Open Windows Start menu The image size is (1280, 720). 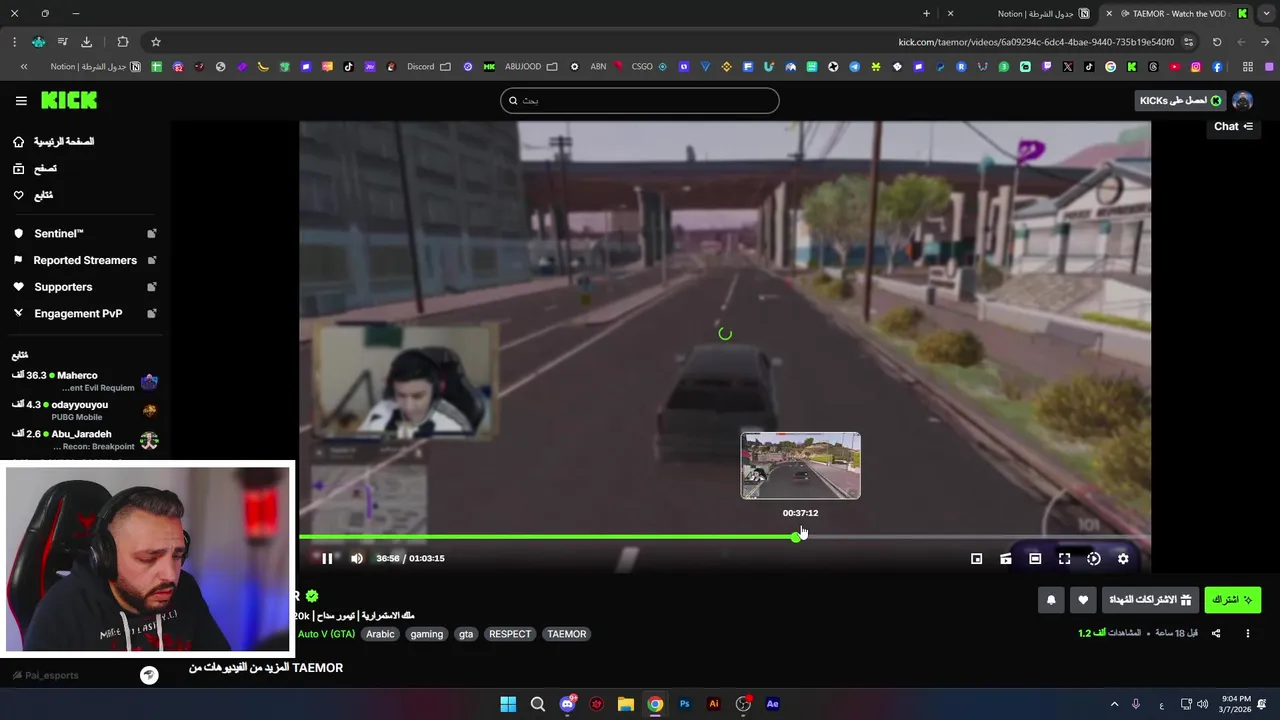(508, 704)
